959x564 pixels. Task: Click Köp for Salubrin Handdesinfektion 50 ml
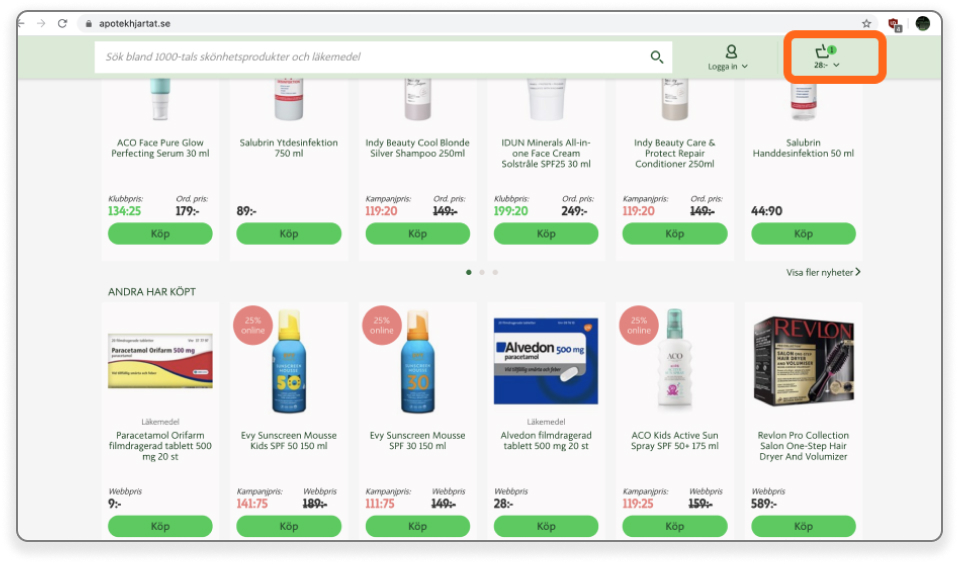click(x=803, y=233)
